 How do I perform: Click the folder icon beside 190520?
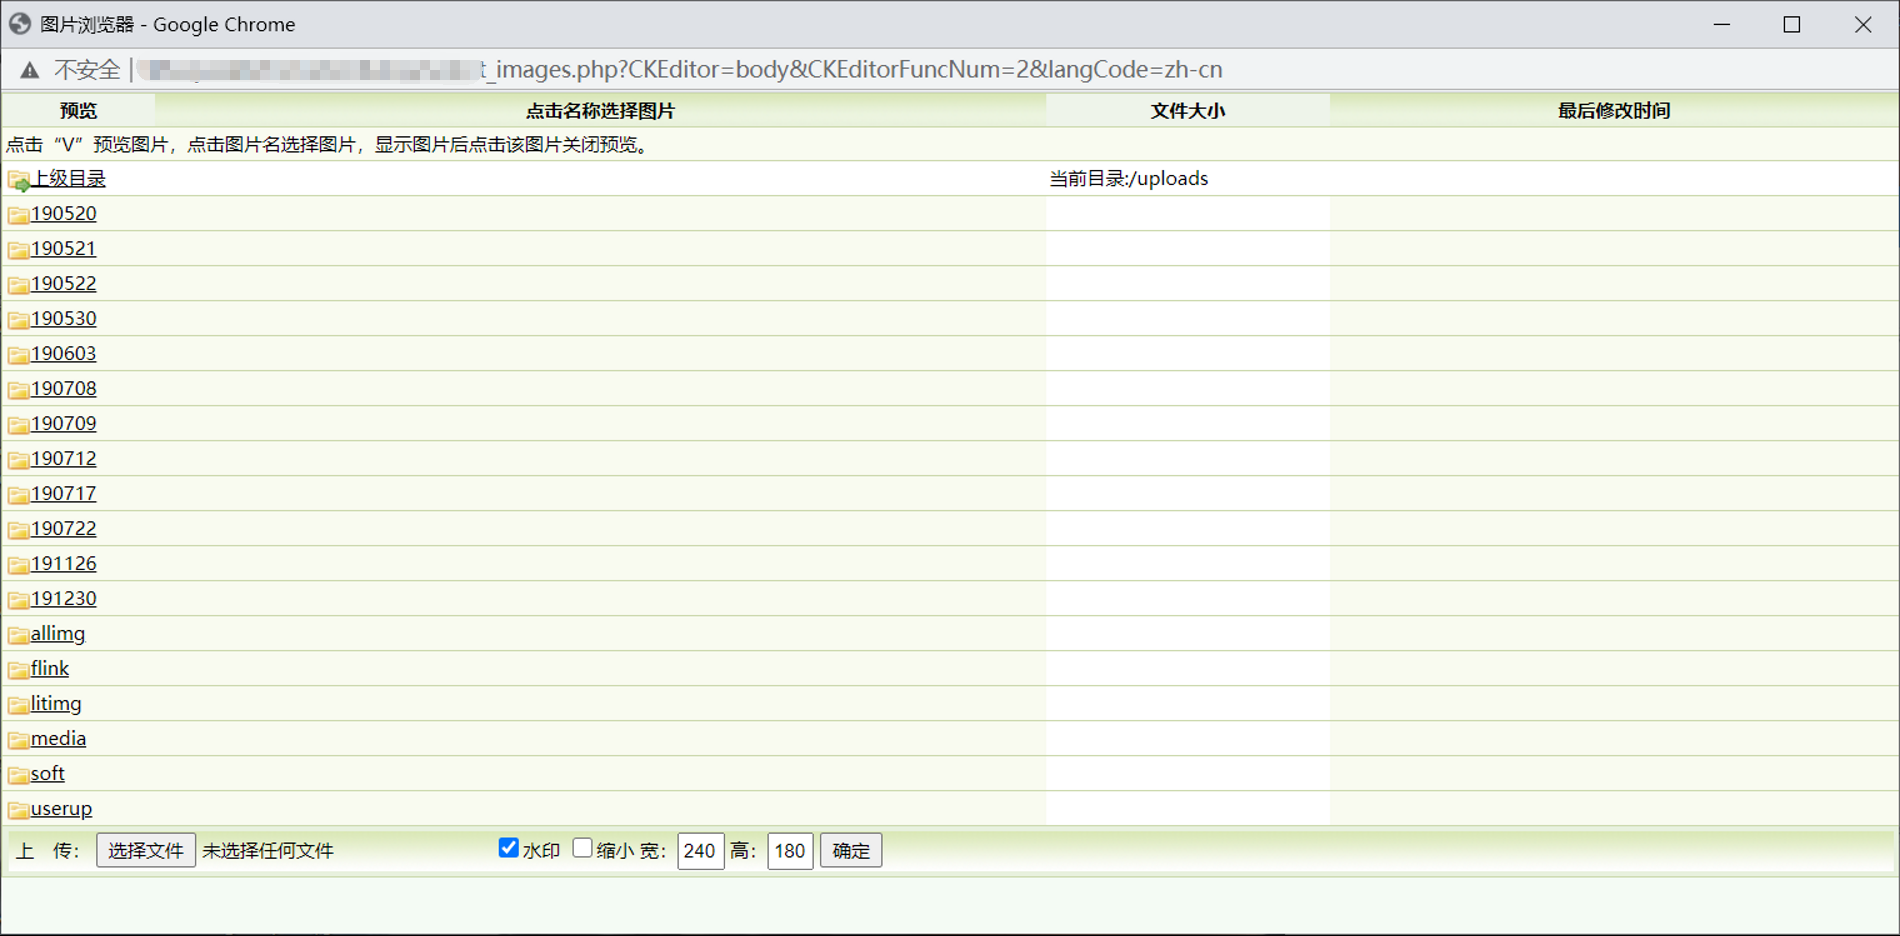tap(18, 214)
